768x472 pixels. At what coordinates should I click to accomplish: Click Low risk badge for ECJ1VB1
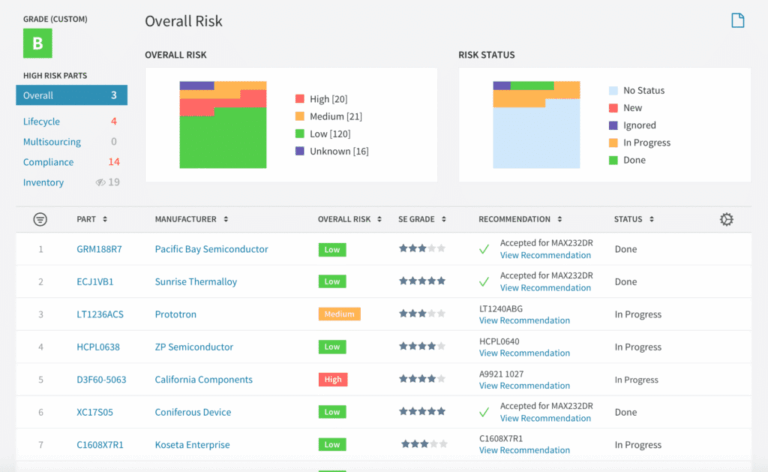click(332, 282)
